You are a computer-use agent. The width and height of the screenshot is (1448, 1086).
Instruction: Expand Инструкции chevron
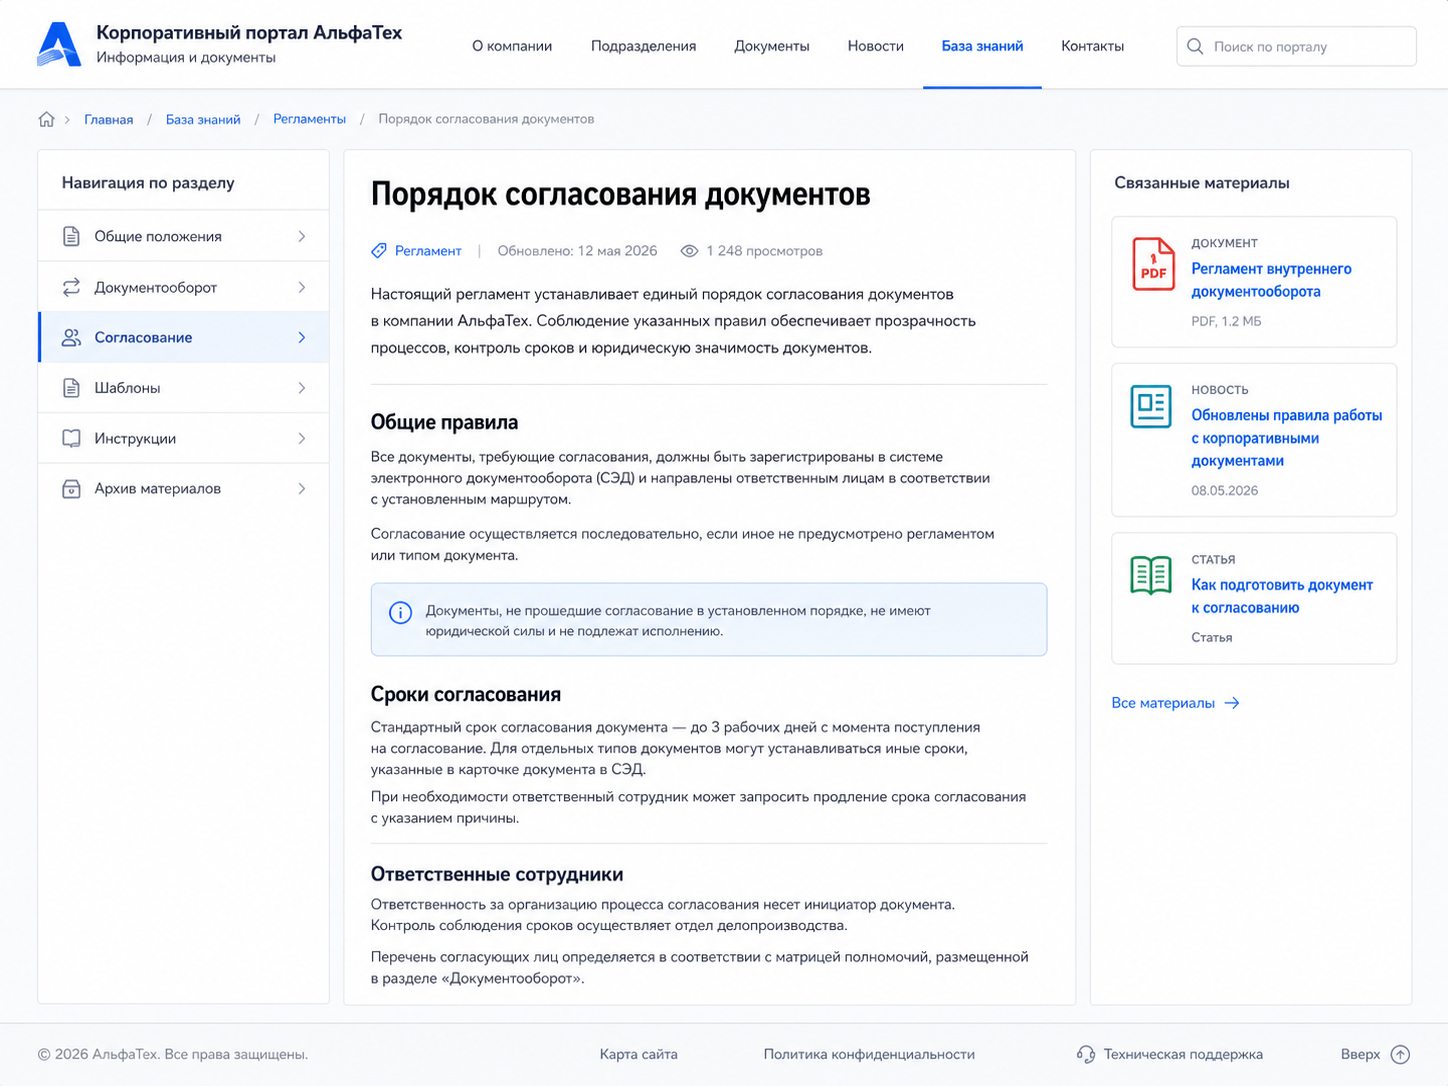click(302, 438)
